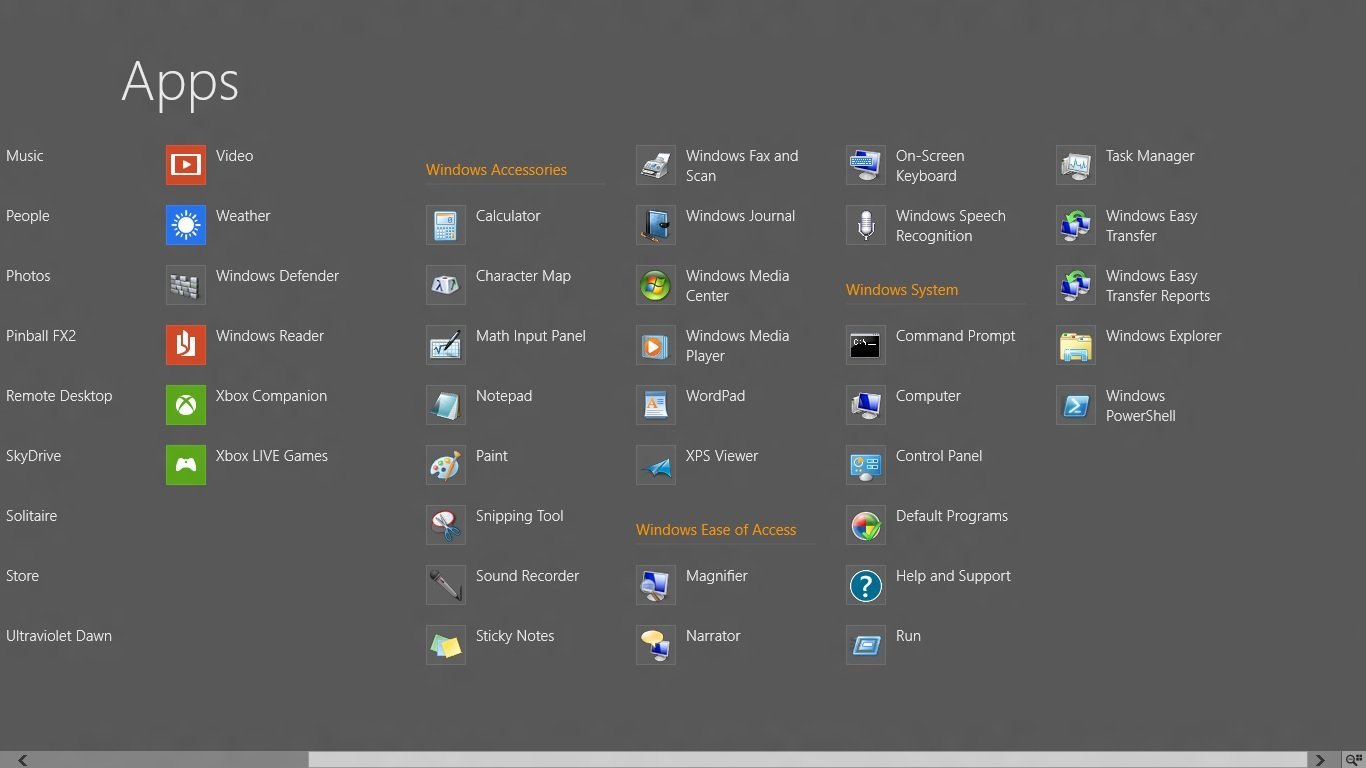Select the Windows Ease of Access header
The width and height of the screenshot is (1366, 768).
pyautogui.click(x=716, y=530)
